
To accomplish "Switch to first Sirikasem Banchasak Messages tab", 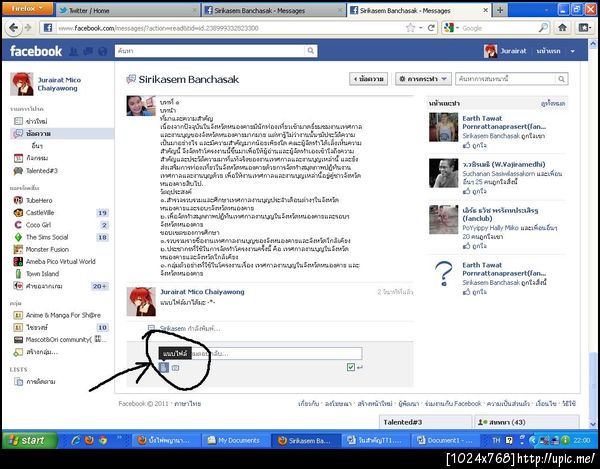I will (x=273, y=11).
